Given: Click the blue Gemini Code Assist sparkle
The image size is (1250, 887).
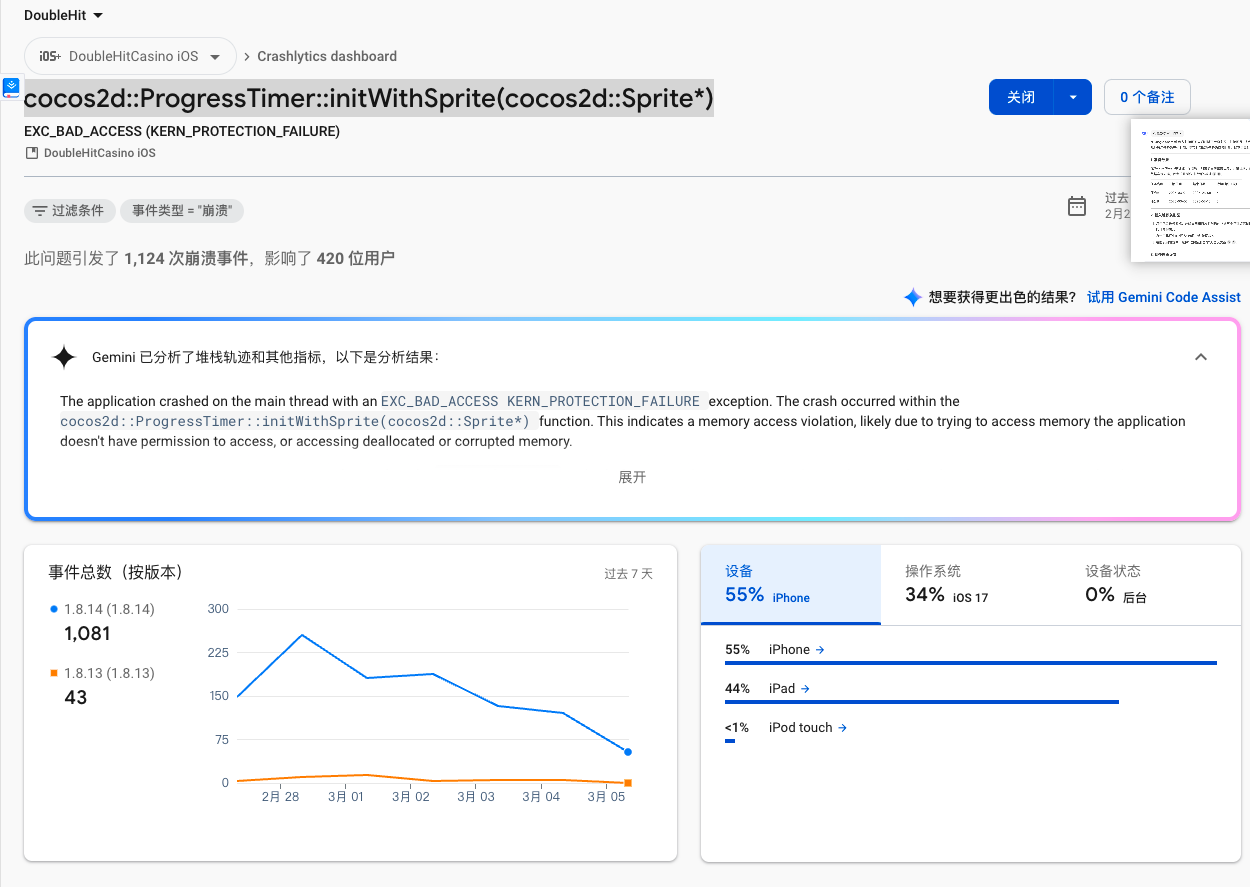Looking at the screenshot, I should click(x=912, y=297).
